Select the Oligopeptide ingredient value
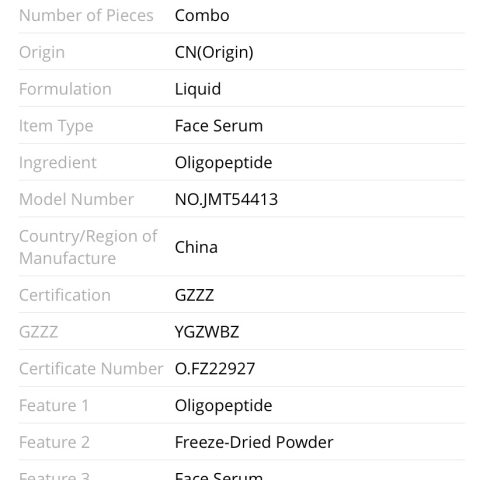 pyautogui.click(x=223, y=163)
